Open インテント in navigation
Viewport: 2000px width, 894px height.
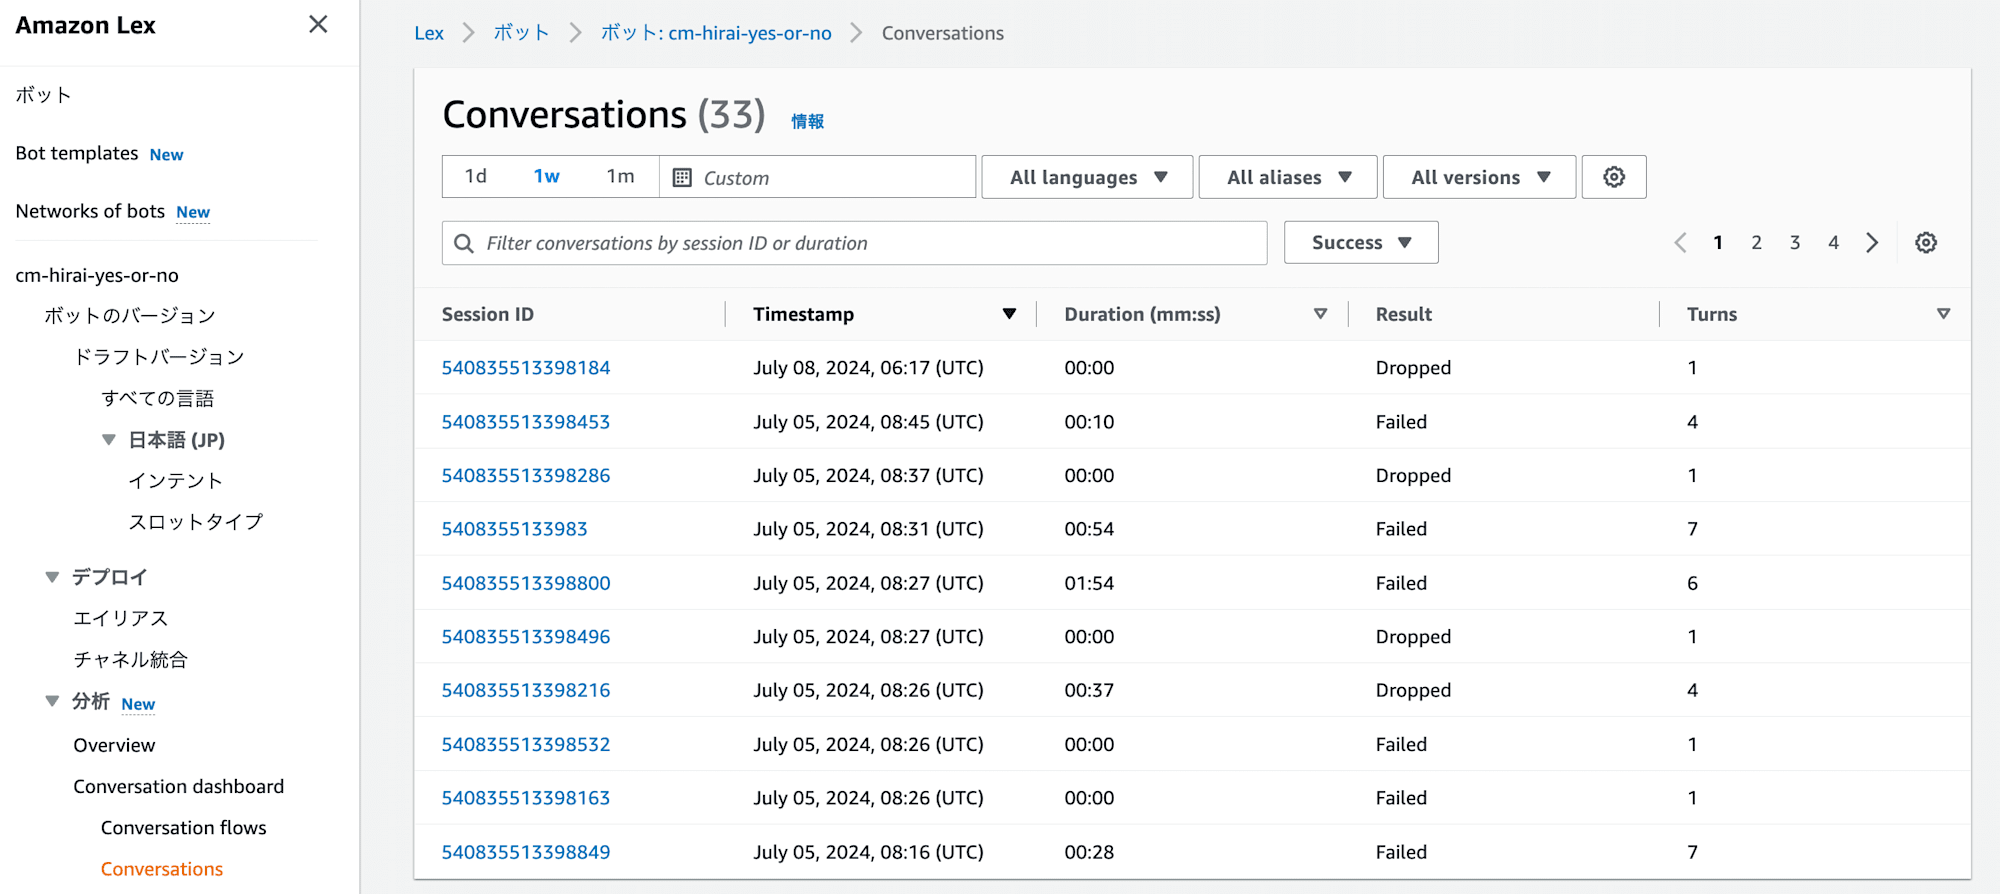coord(175,481)
